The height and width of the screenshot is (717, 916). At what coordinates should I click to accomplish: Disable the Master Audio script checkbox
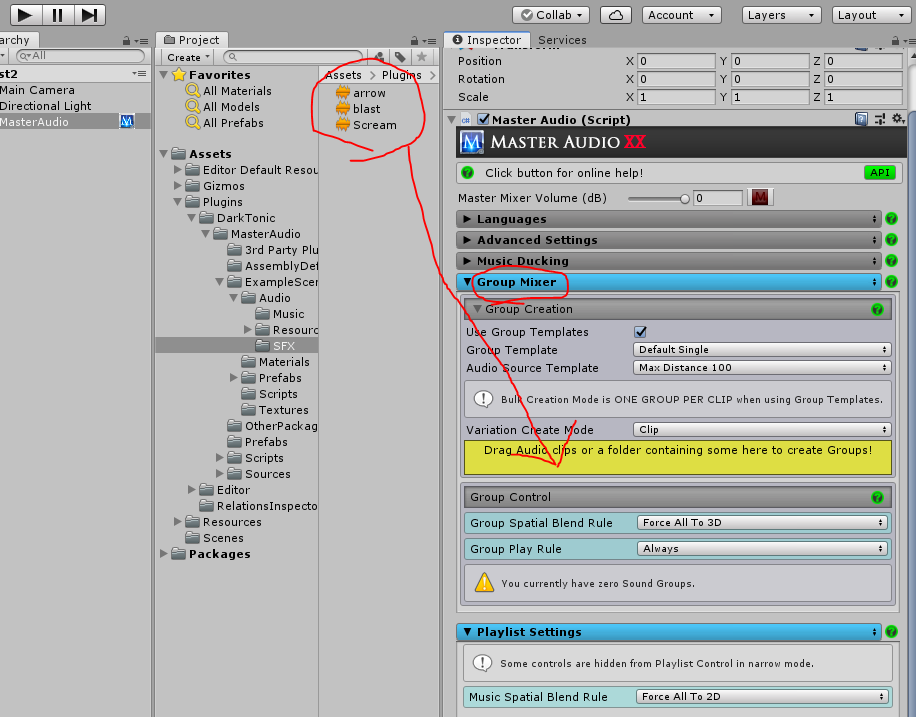coord(483,120)
